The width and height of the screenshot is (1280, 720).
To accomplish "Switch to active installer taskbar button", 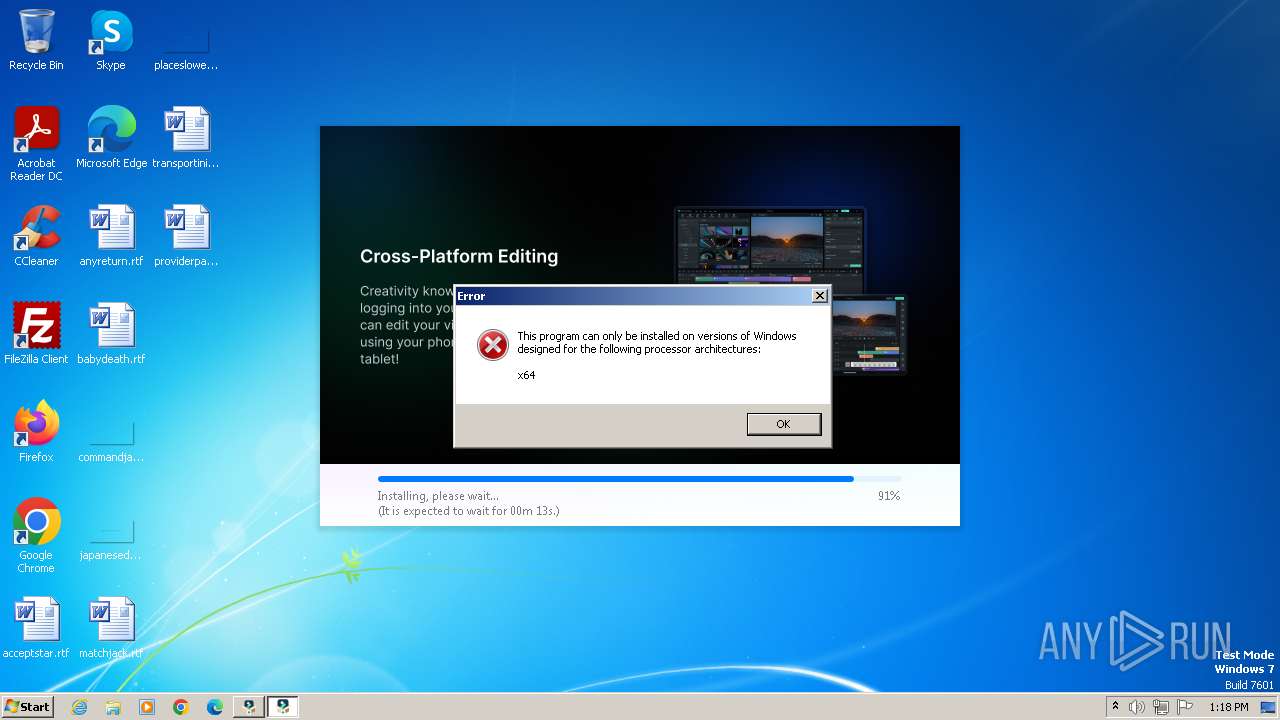I will 283,706.
